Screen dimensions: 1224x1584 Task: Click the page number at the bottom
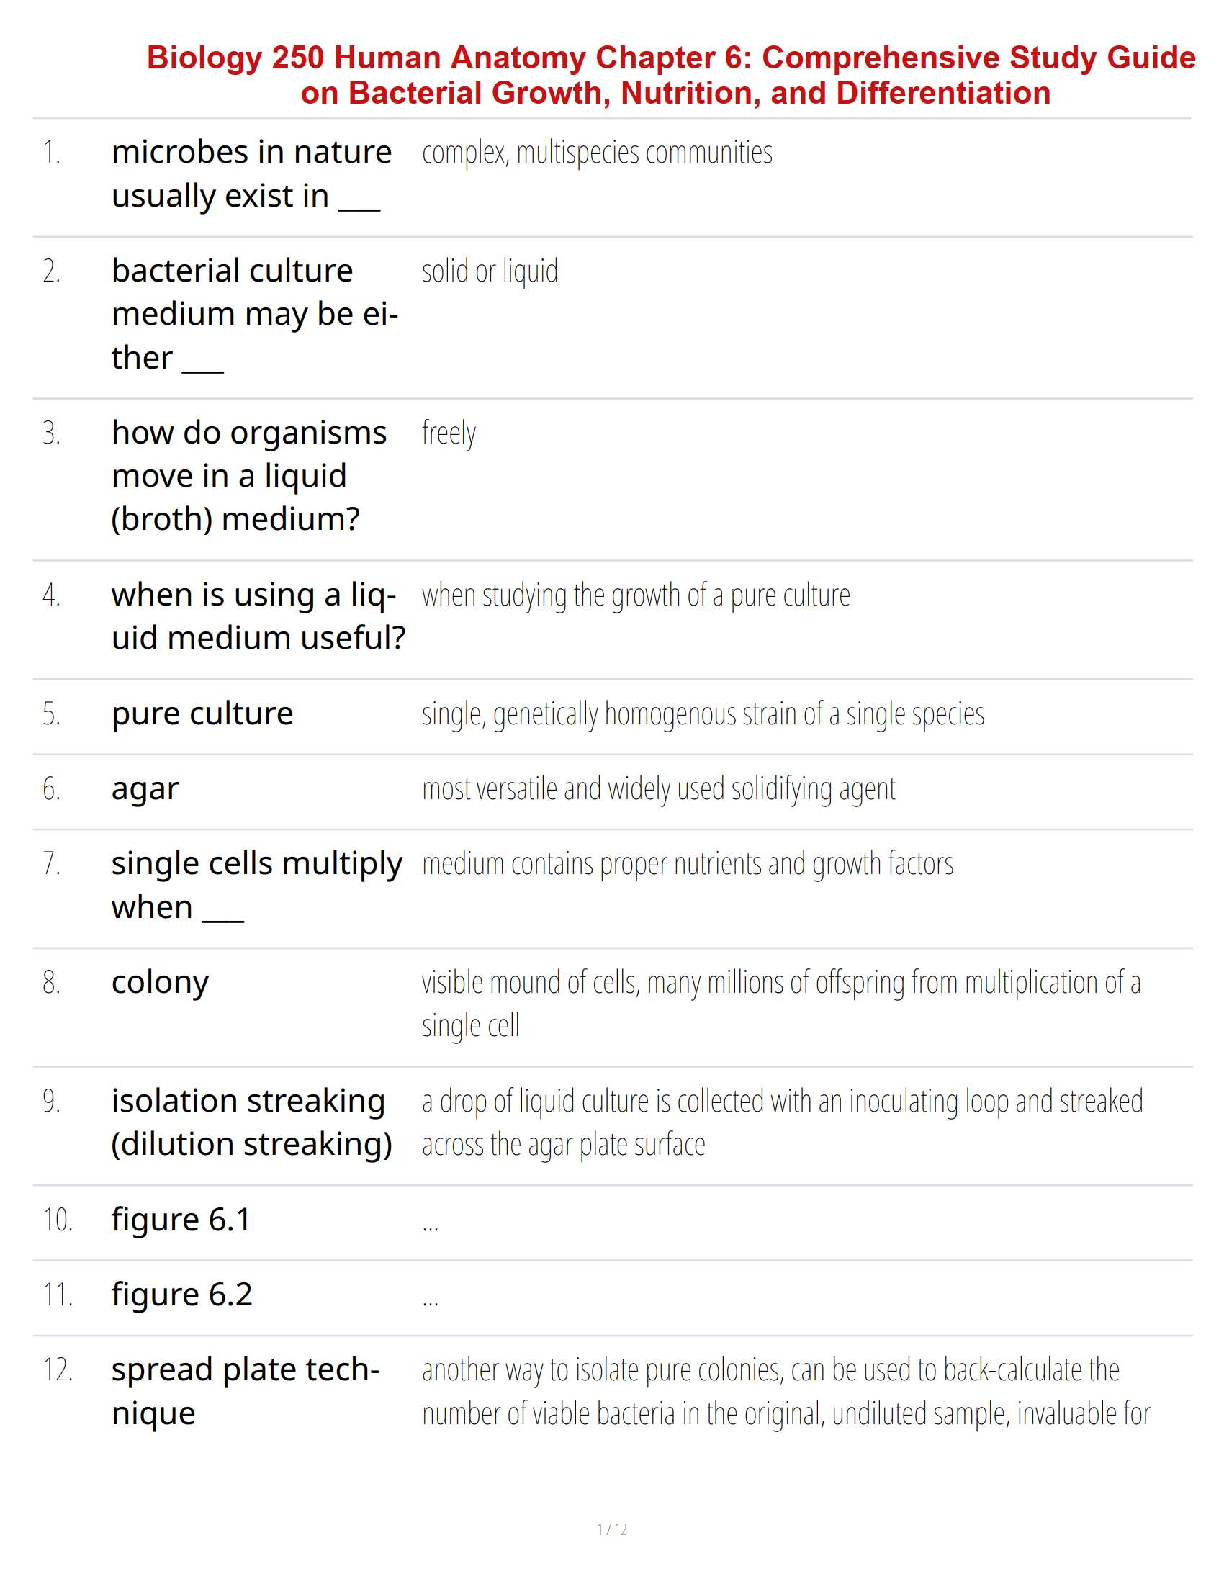click(611, 1529)
